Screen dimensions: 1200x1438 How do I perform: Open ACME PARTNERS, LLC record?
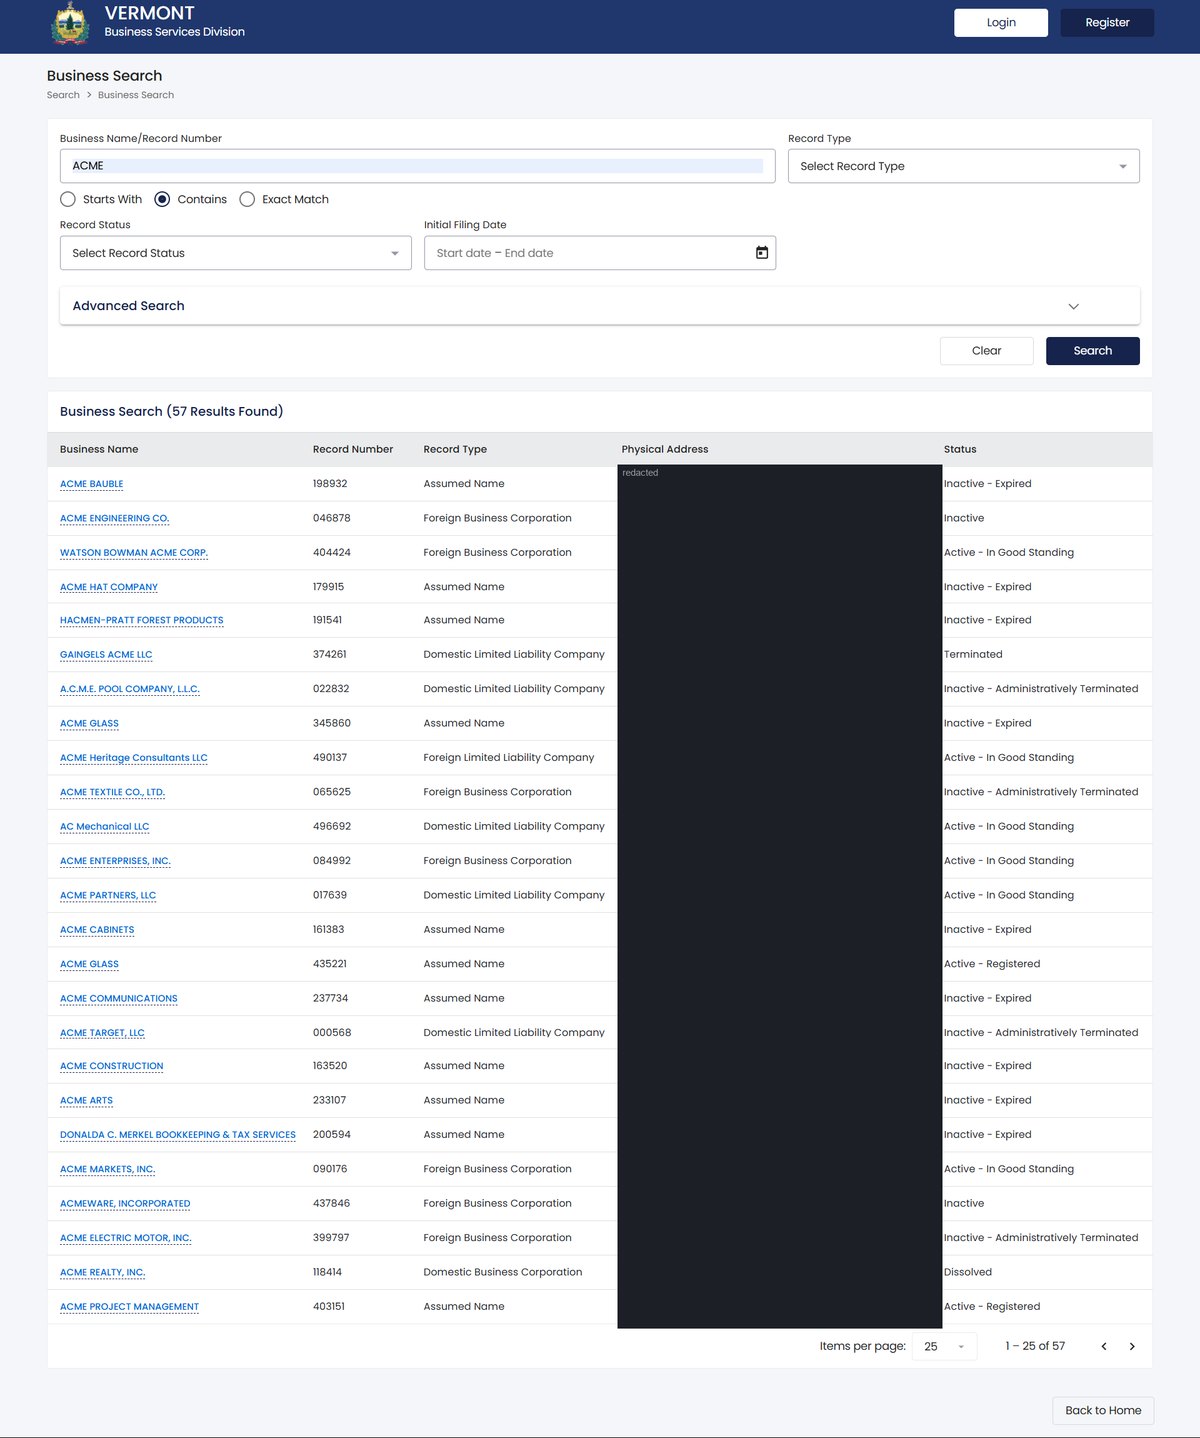tap(108, 895)
